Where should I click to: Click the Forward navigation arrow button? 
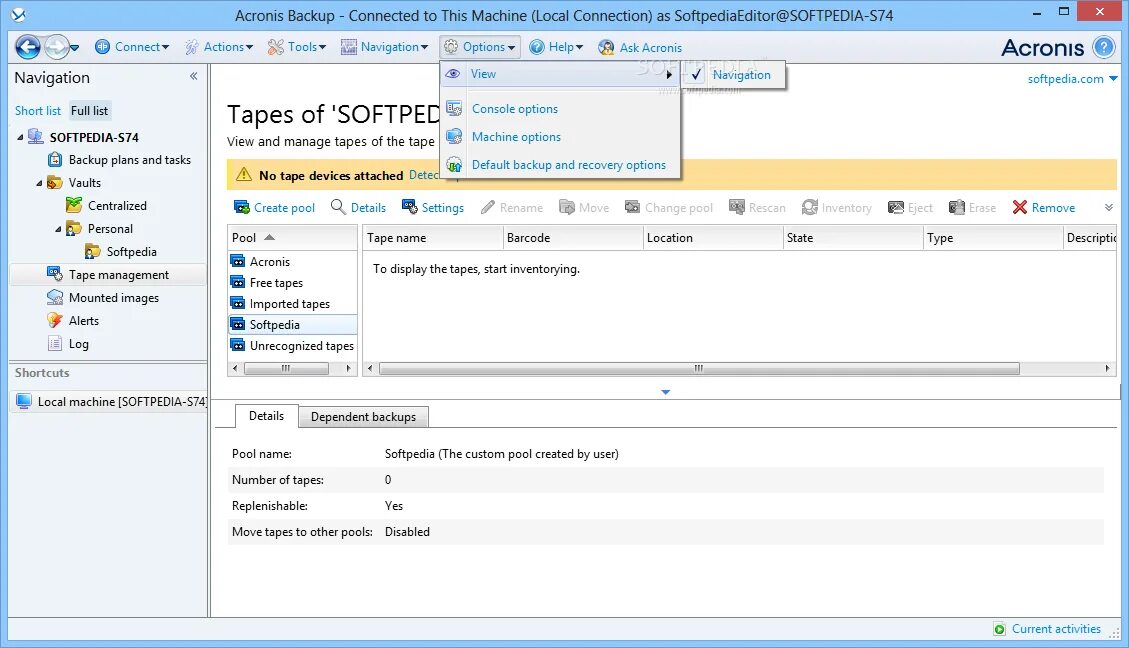coord(55,48)
